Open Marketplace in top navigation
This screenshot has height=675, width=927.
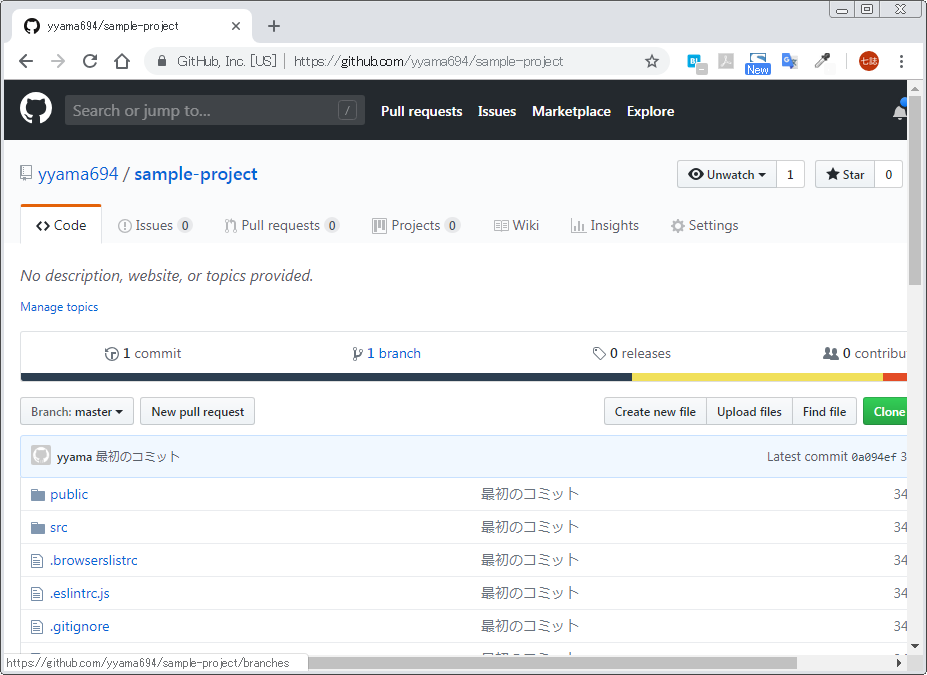tap(571, 111)
